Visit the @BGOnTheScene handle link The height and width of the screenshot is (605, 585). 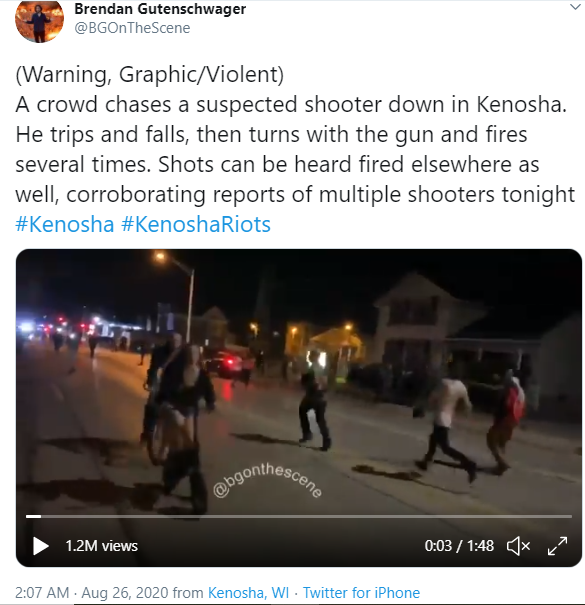click(132, 28)
